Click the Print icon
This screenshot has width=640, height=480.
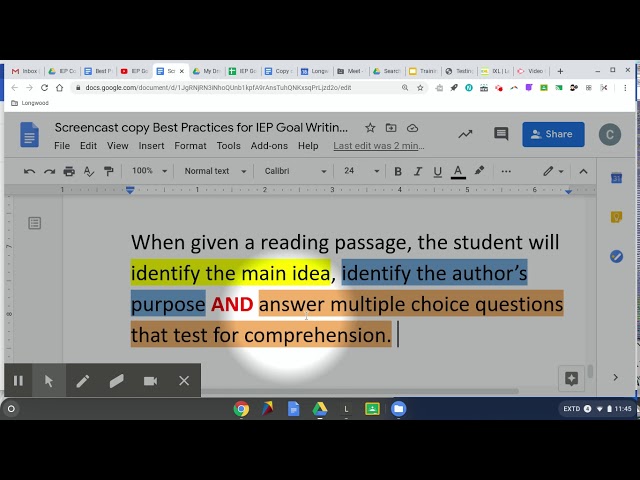pyautogui.click(x=69, y=171)
